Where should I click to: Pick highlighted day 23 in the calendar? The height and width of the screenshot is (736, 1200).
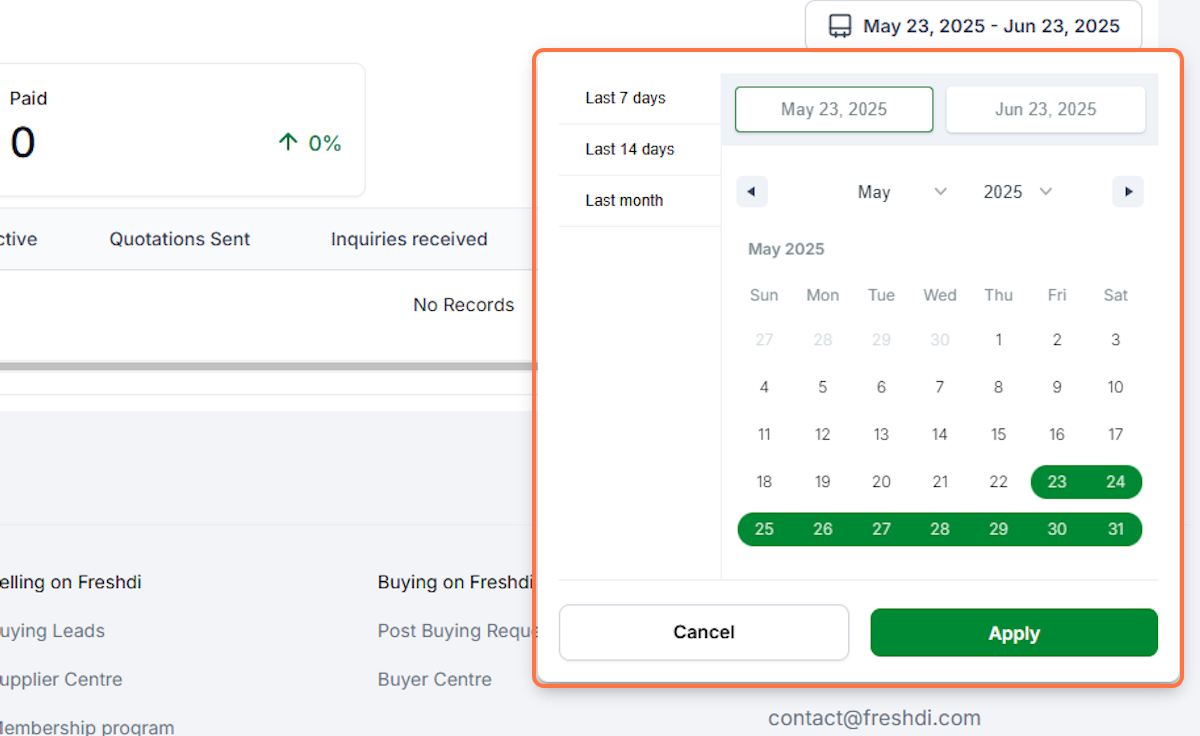click(x=1057, y=482)
